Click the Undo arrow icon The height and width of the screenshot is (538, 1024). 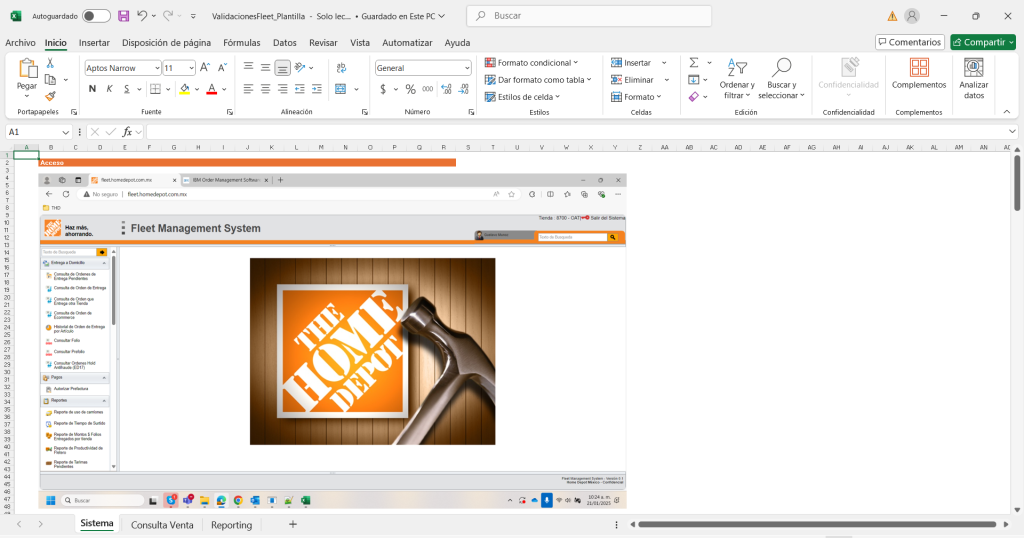click(142, 16)
